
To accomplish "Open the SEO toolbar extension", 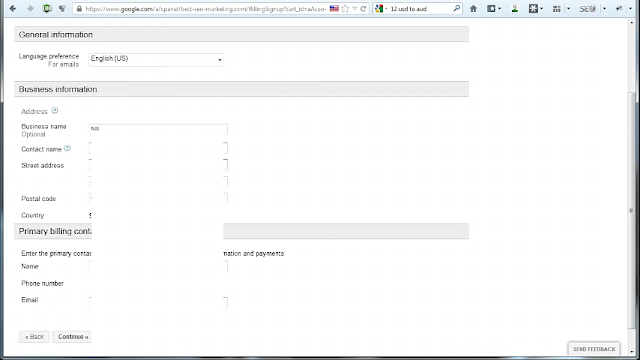I will click(x=587, y=9).
